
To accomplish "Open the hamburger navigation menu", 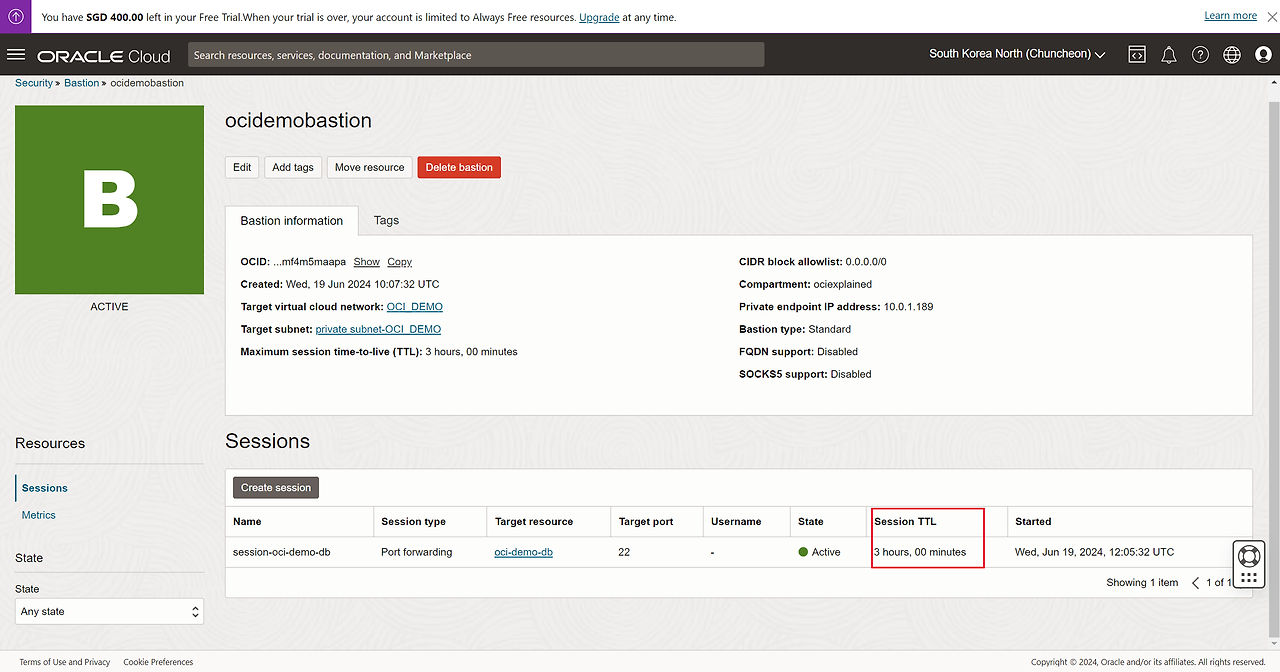I will pos(16,55).
